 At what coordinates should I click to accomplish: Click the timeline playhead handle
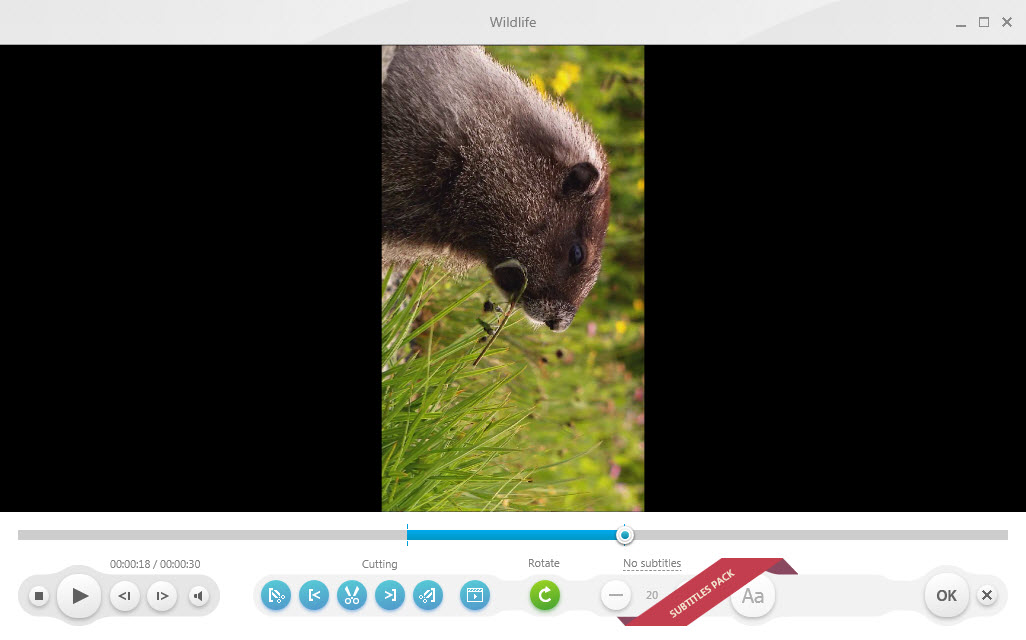click(625, 535)
